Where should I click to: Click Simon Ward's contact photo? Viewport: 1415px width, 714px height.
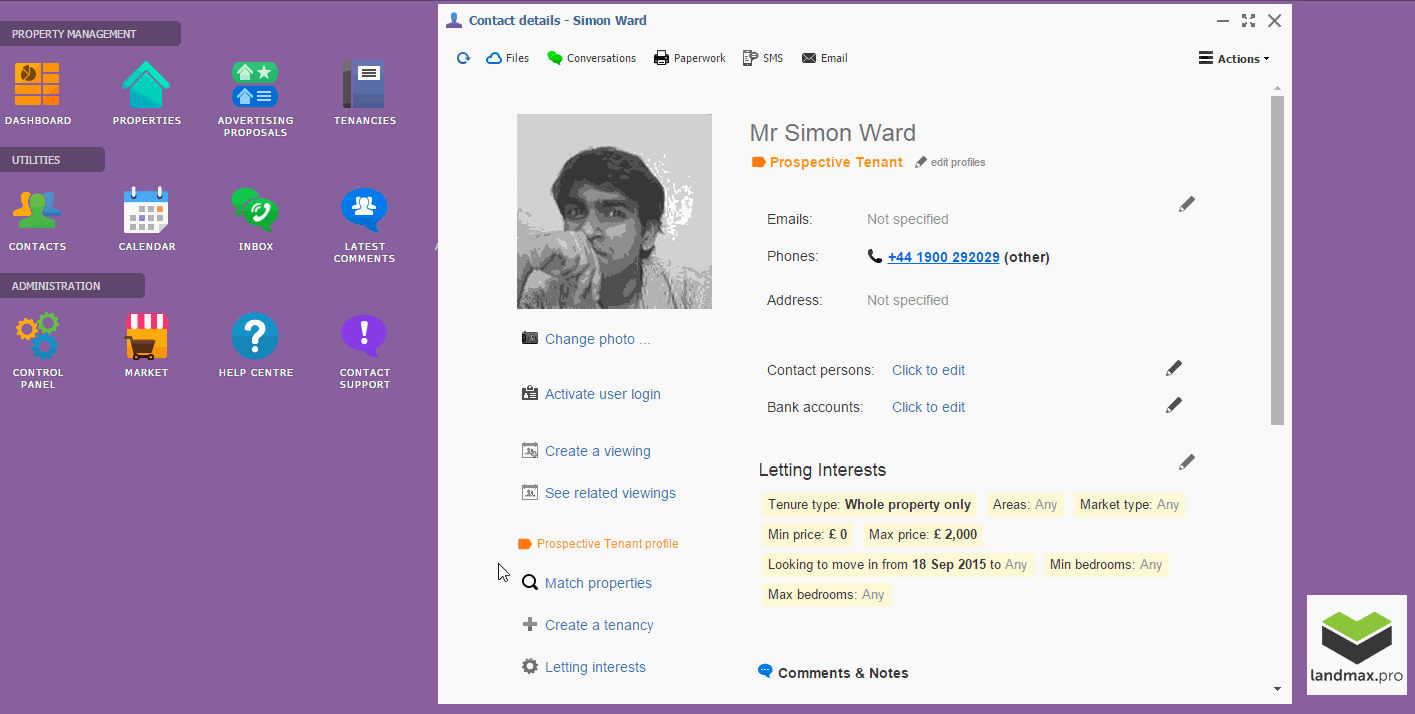[614, 211]
